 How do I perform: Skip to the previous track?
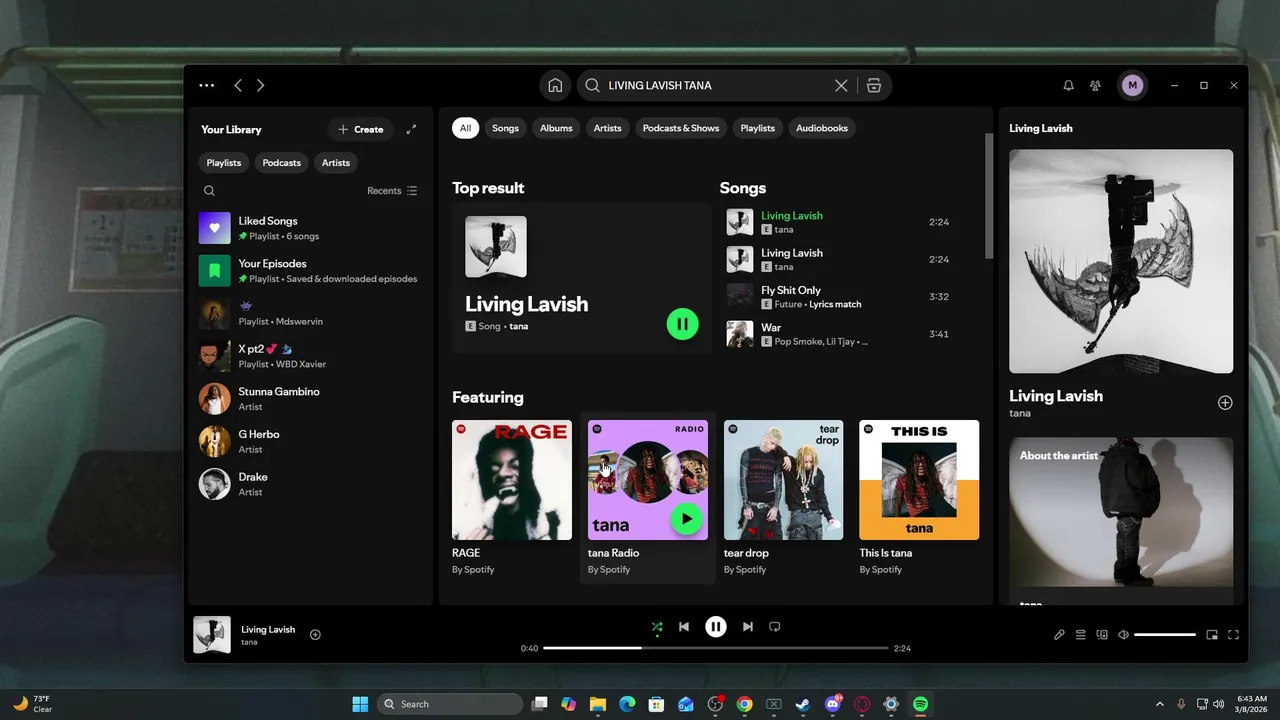(x=684, y=627)
